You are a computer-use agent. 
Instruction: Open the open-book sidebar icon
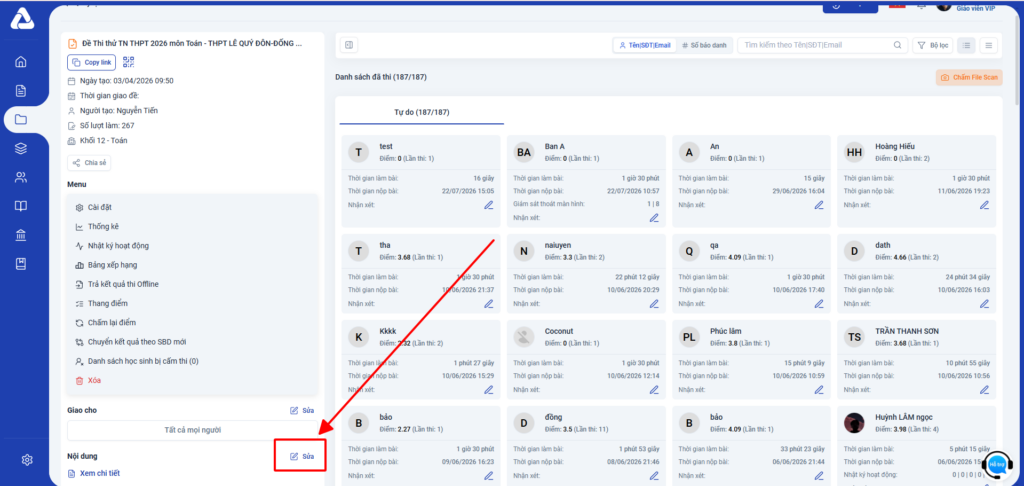point(21,206)
